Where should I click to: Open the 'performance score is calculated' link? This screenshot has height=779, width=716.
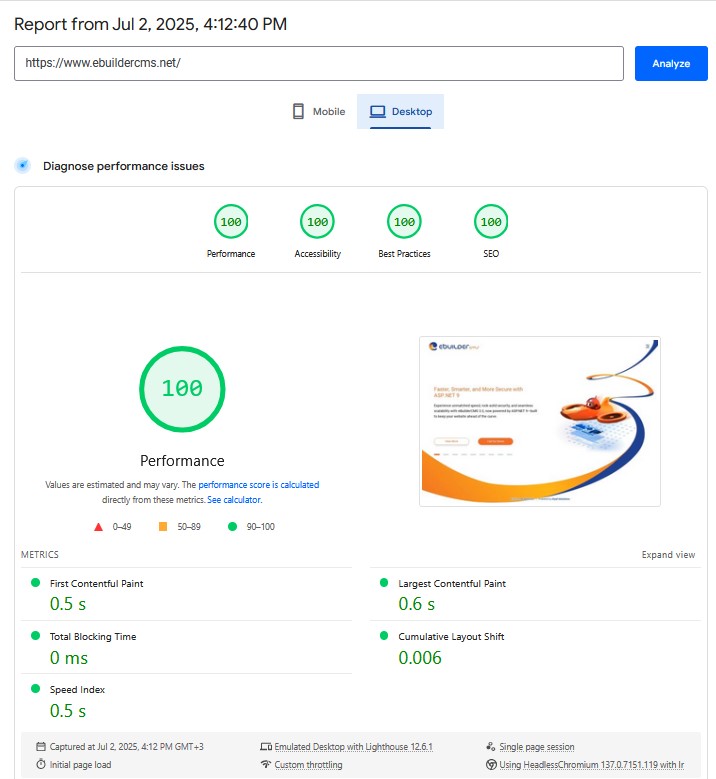click(x=251, y=485)
